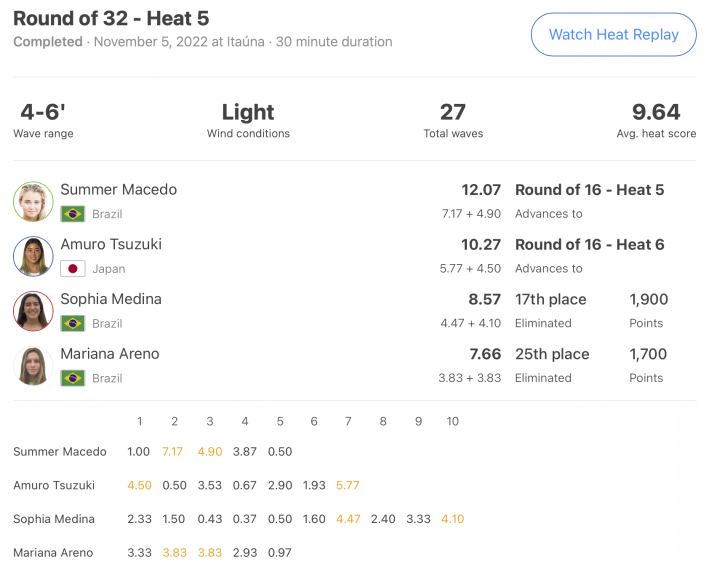Open Summer Macedo athlete name link
This screenshot has height=571, width=709.
(x=118, y=189)
